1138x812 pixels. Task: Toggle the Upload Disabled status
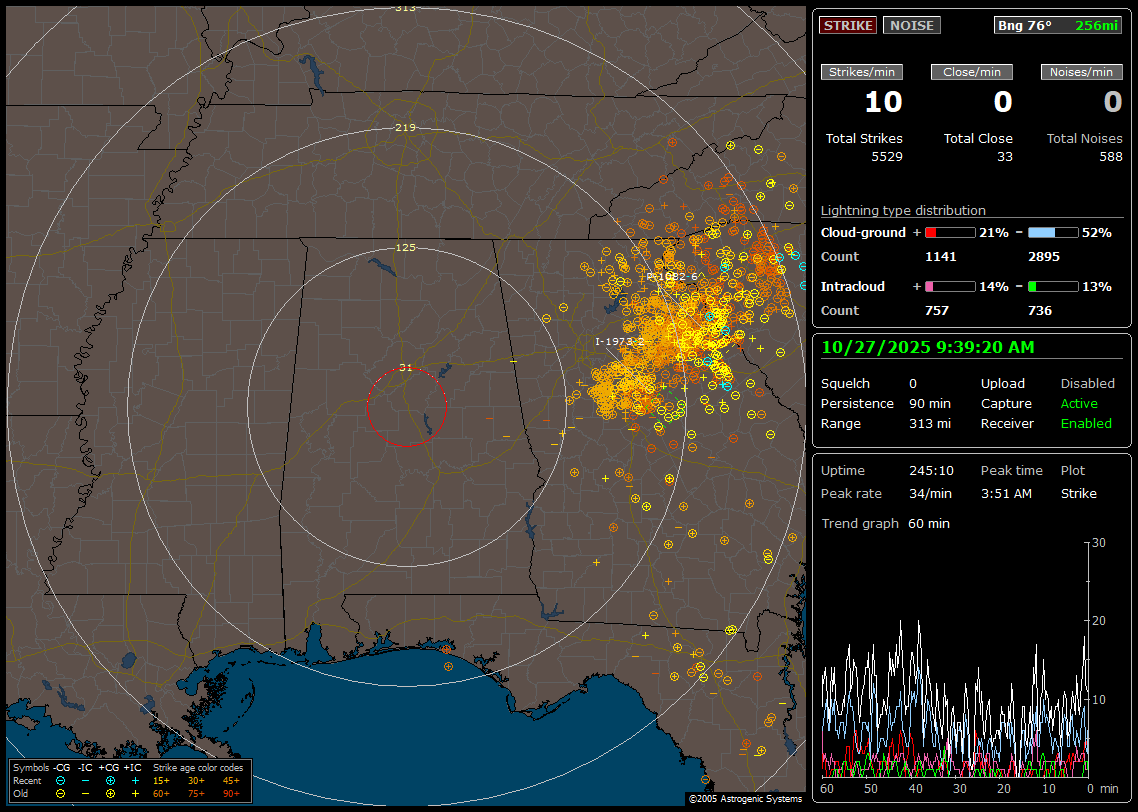(1087, 384)
